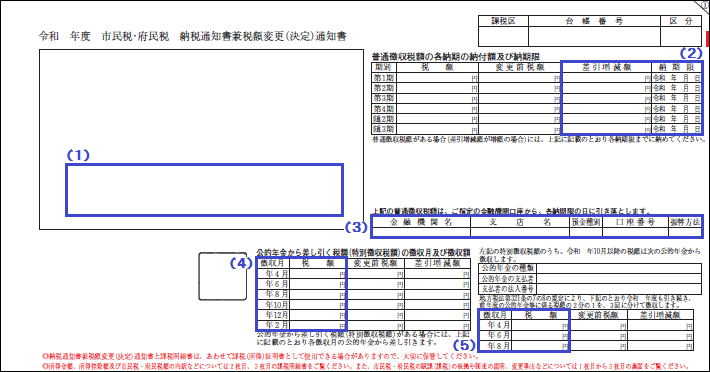This screenshot has width=710, height=372.
Task: Click the form title 納税通知書兼税額変更(決定)通知書
Action: pyautogui.click(x=263, y=36)
